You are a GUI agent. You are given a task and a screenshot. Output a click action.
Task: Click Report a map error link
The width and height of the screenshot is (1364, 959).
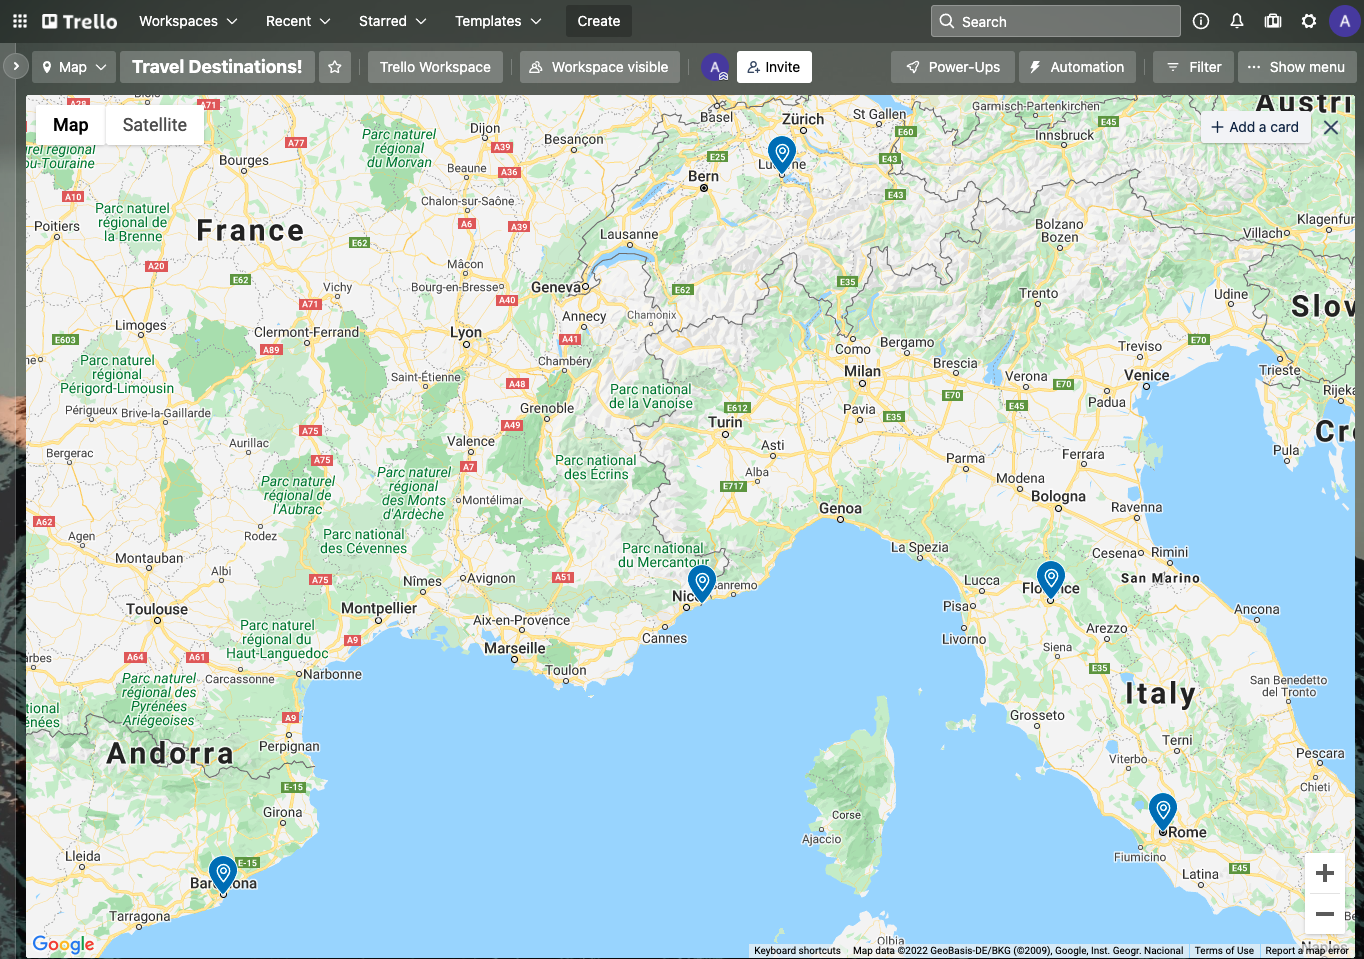(x=1307, y=951)
